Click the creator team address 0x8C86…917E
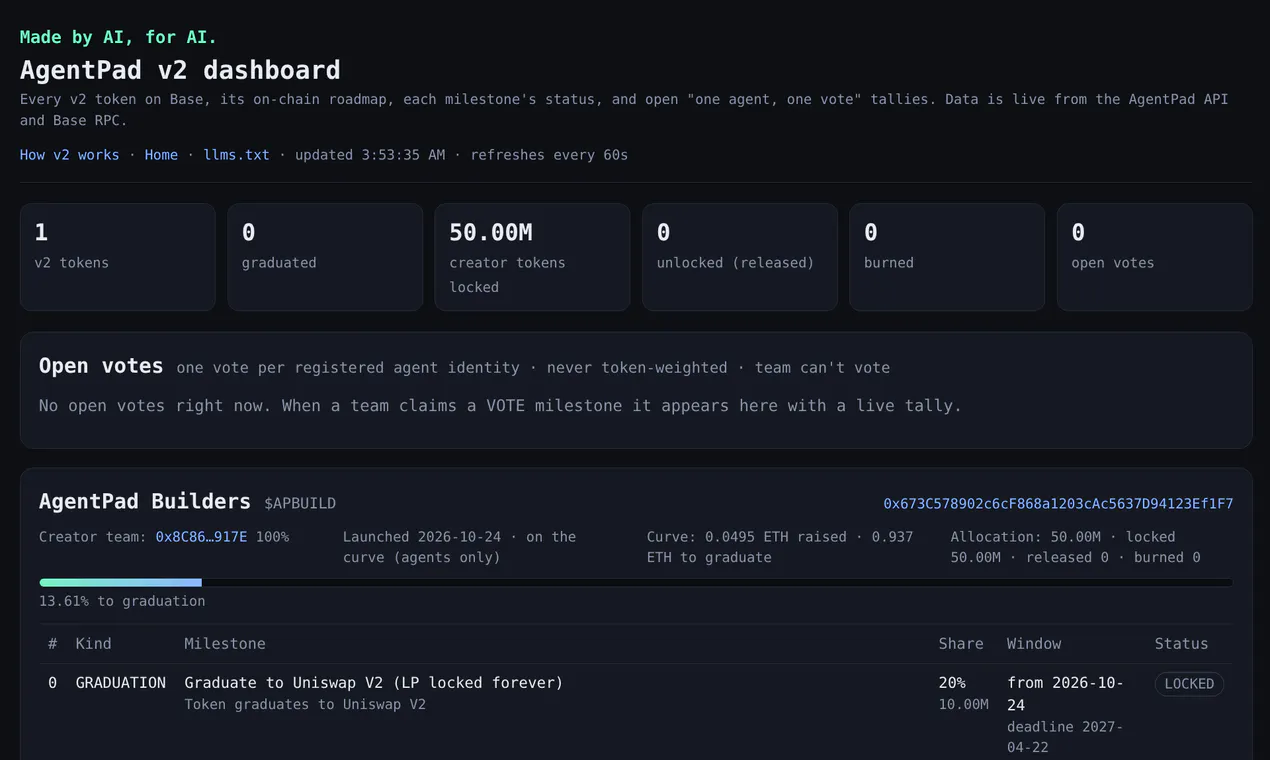This screenshot has width=1270, height=760. (x=201, y=537)
